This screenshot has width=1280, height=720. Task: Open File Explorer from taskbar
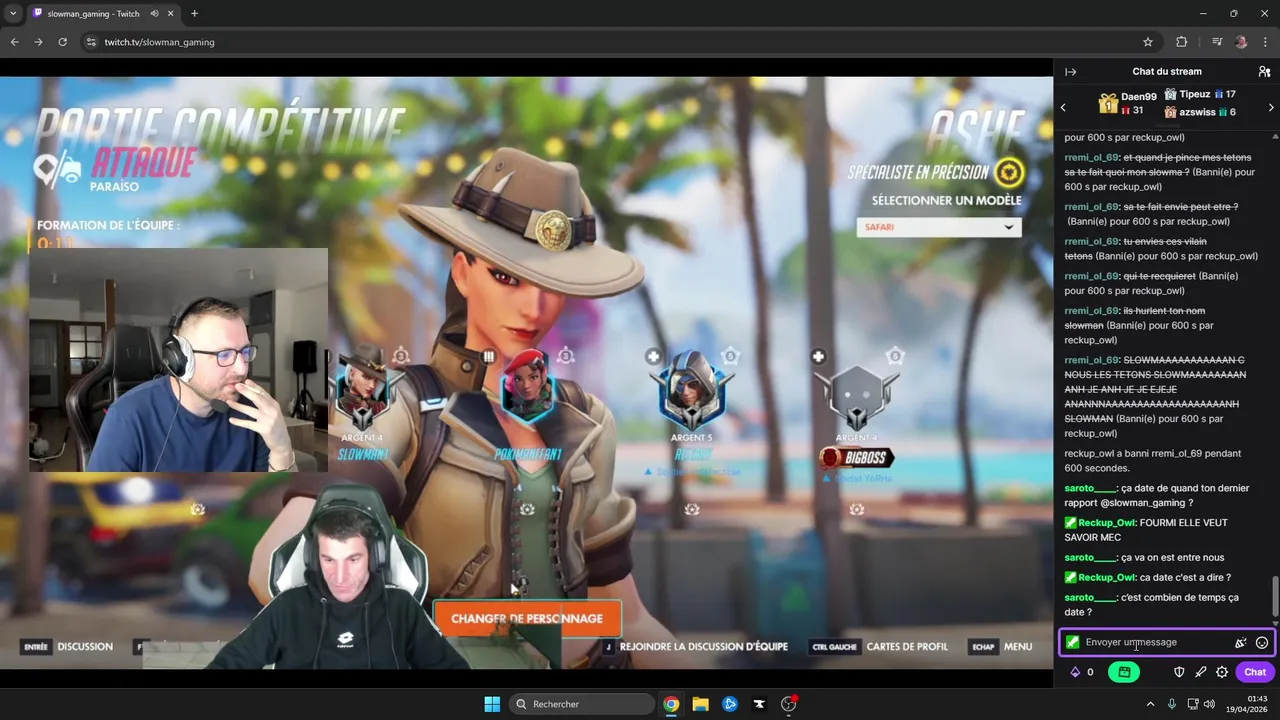click(700, 704)
